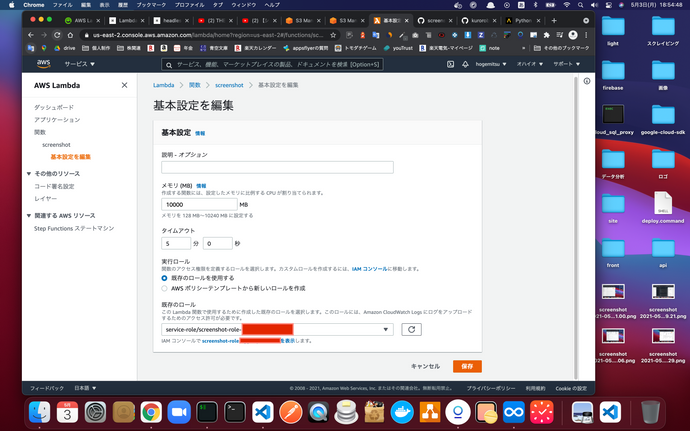690x431 pixels.
Task: Reload the page in Chrome
Action: pos(57,35)
